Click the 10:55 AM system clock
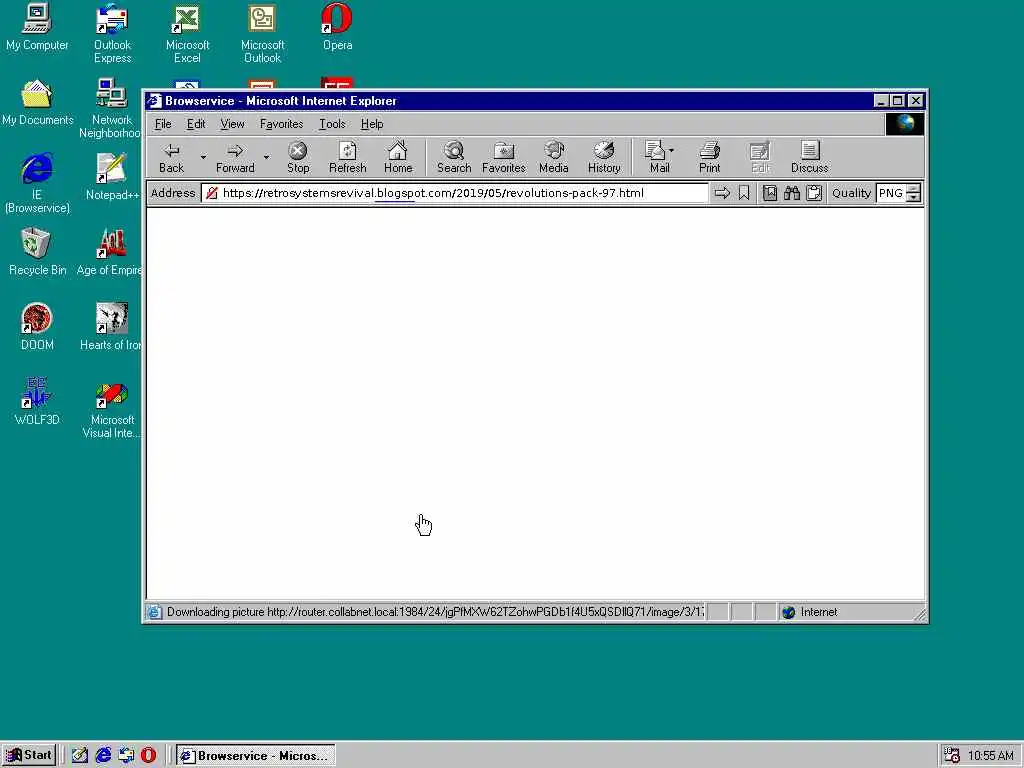1024x768 pixels. click(x=991, y=756)
